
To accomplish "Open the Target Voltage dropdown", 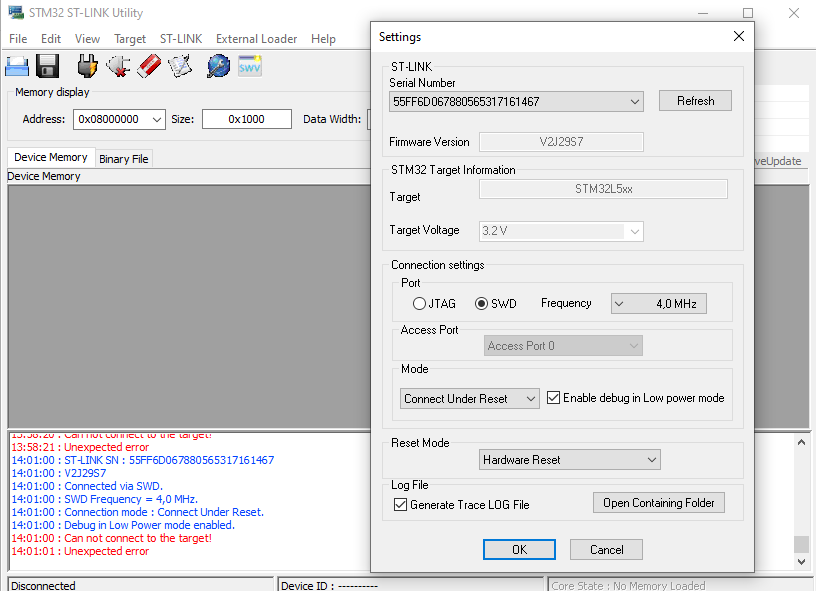I will (x=561, y=231).
